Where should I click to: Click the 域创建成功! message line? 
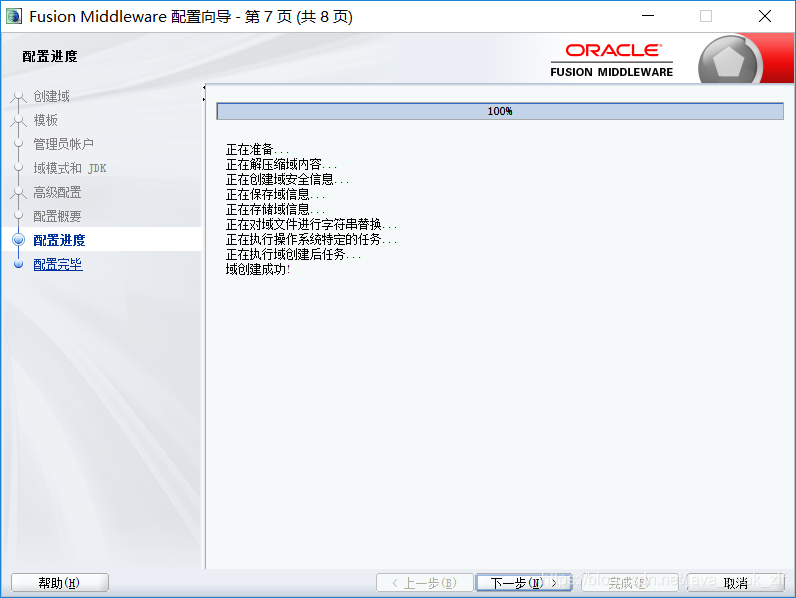[x=258, y=269]
